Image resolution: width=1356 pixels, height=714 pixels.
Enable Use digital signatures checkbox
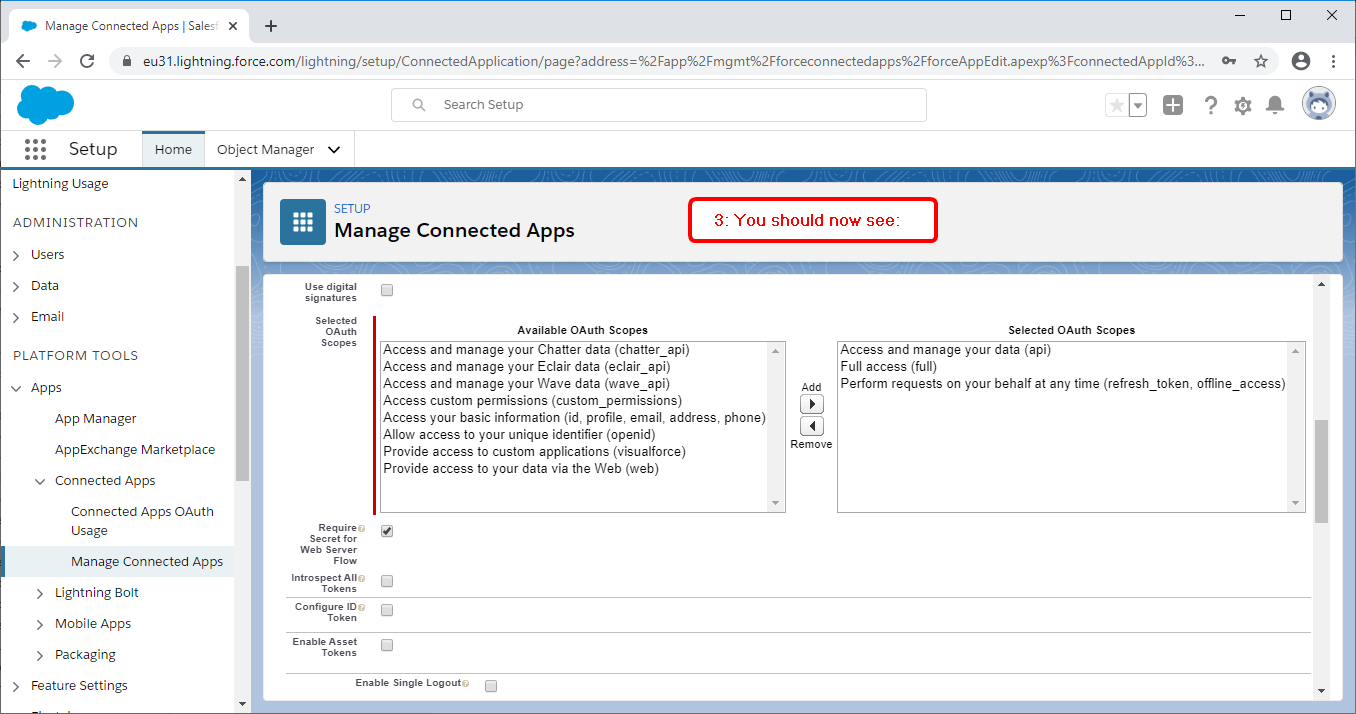(x=387, y=291)
